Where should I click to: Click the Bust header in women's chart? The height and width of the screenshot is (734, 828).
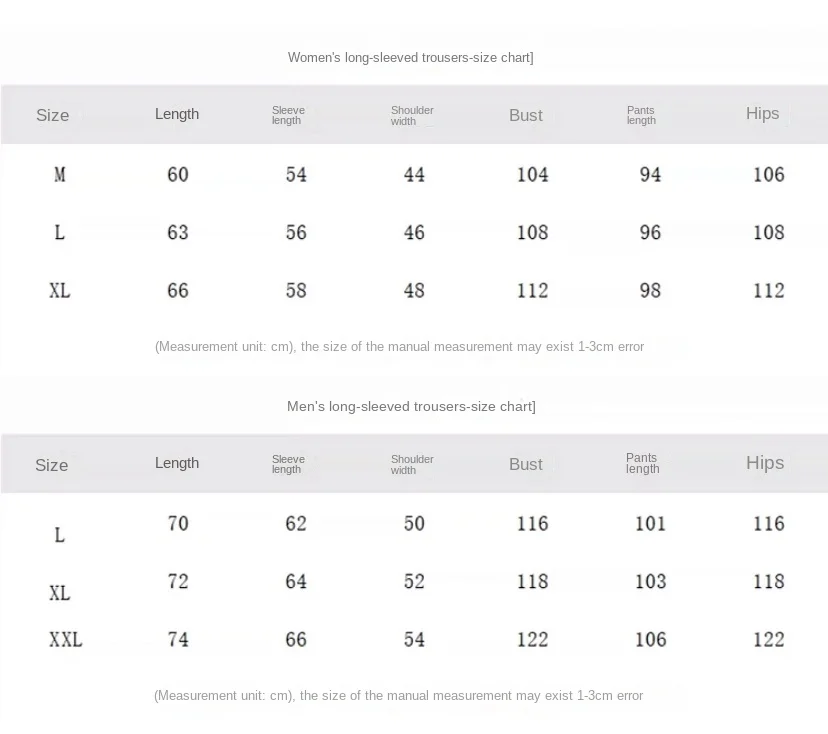tap(525, 115)
